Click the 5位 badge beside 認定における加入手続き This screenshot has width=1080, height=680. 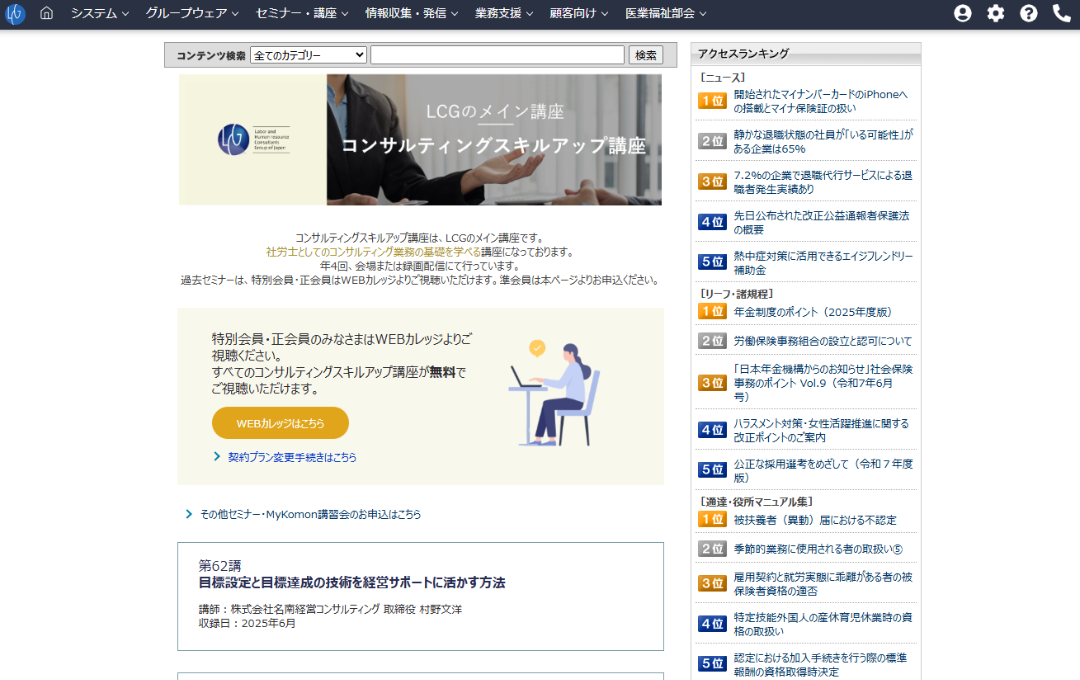pyautogui.click(x=712, y=663)
